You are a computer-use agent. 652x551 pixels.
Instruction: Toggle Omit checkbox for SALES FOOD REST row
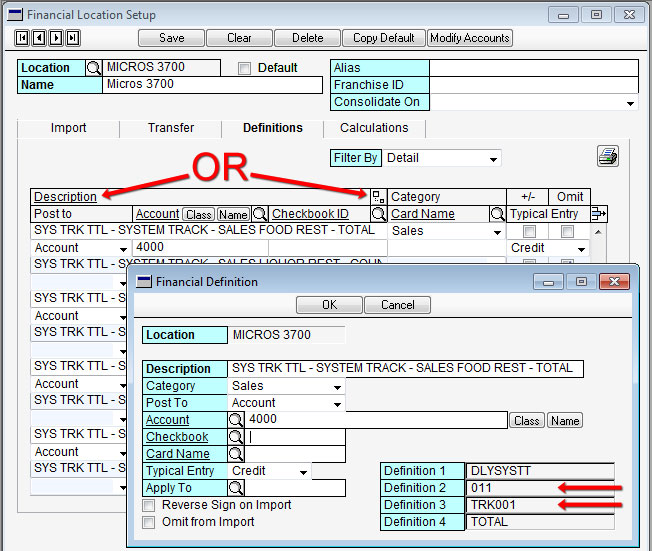567,231
